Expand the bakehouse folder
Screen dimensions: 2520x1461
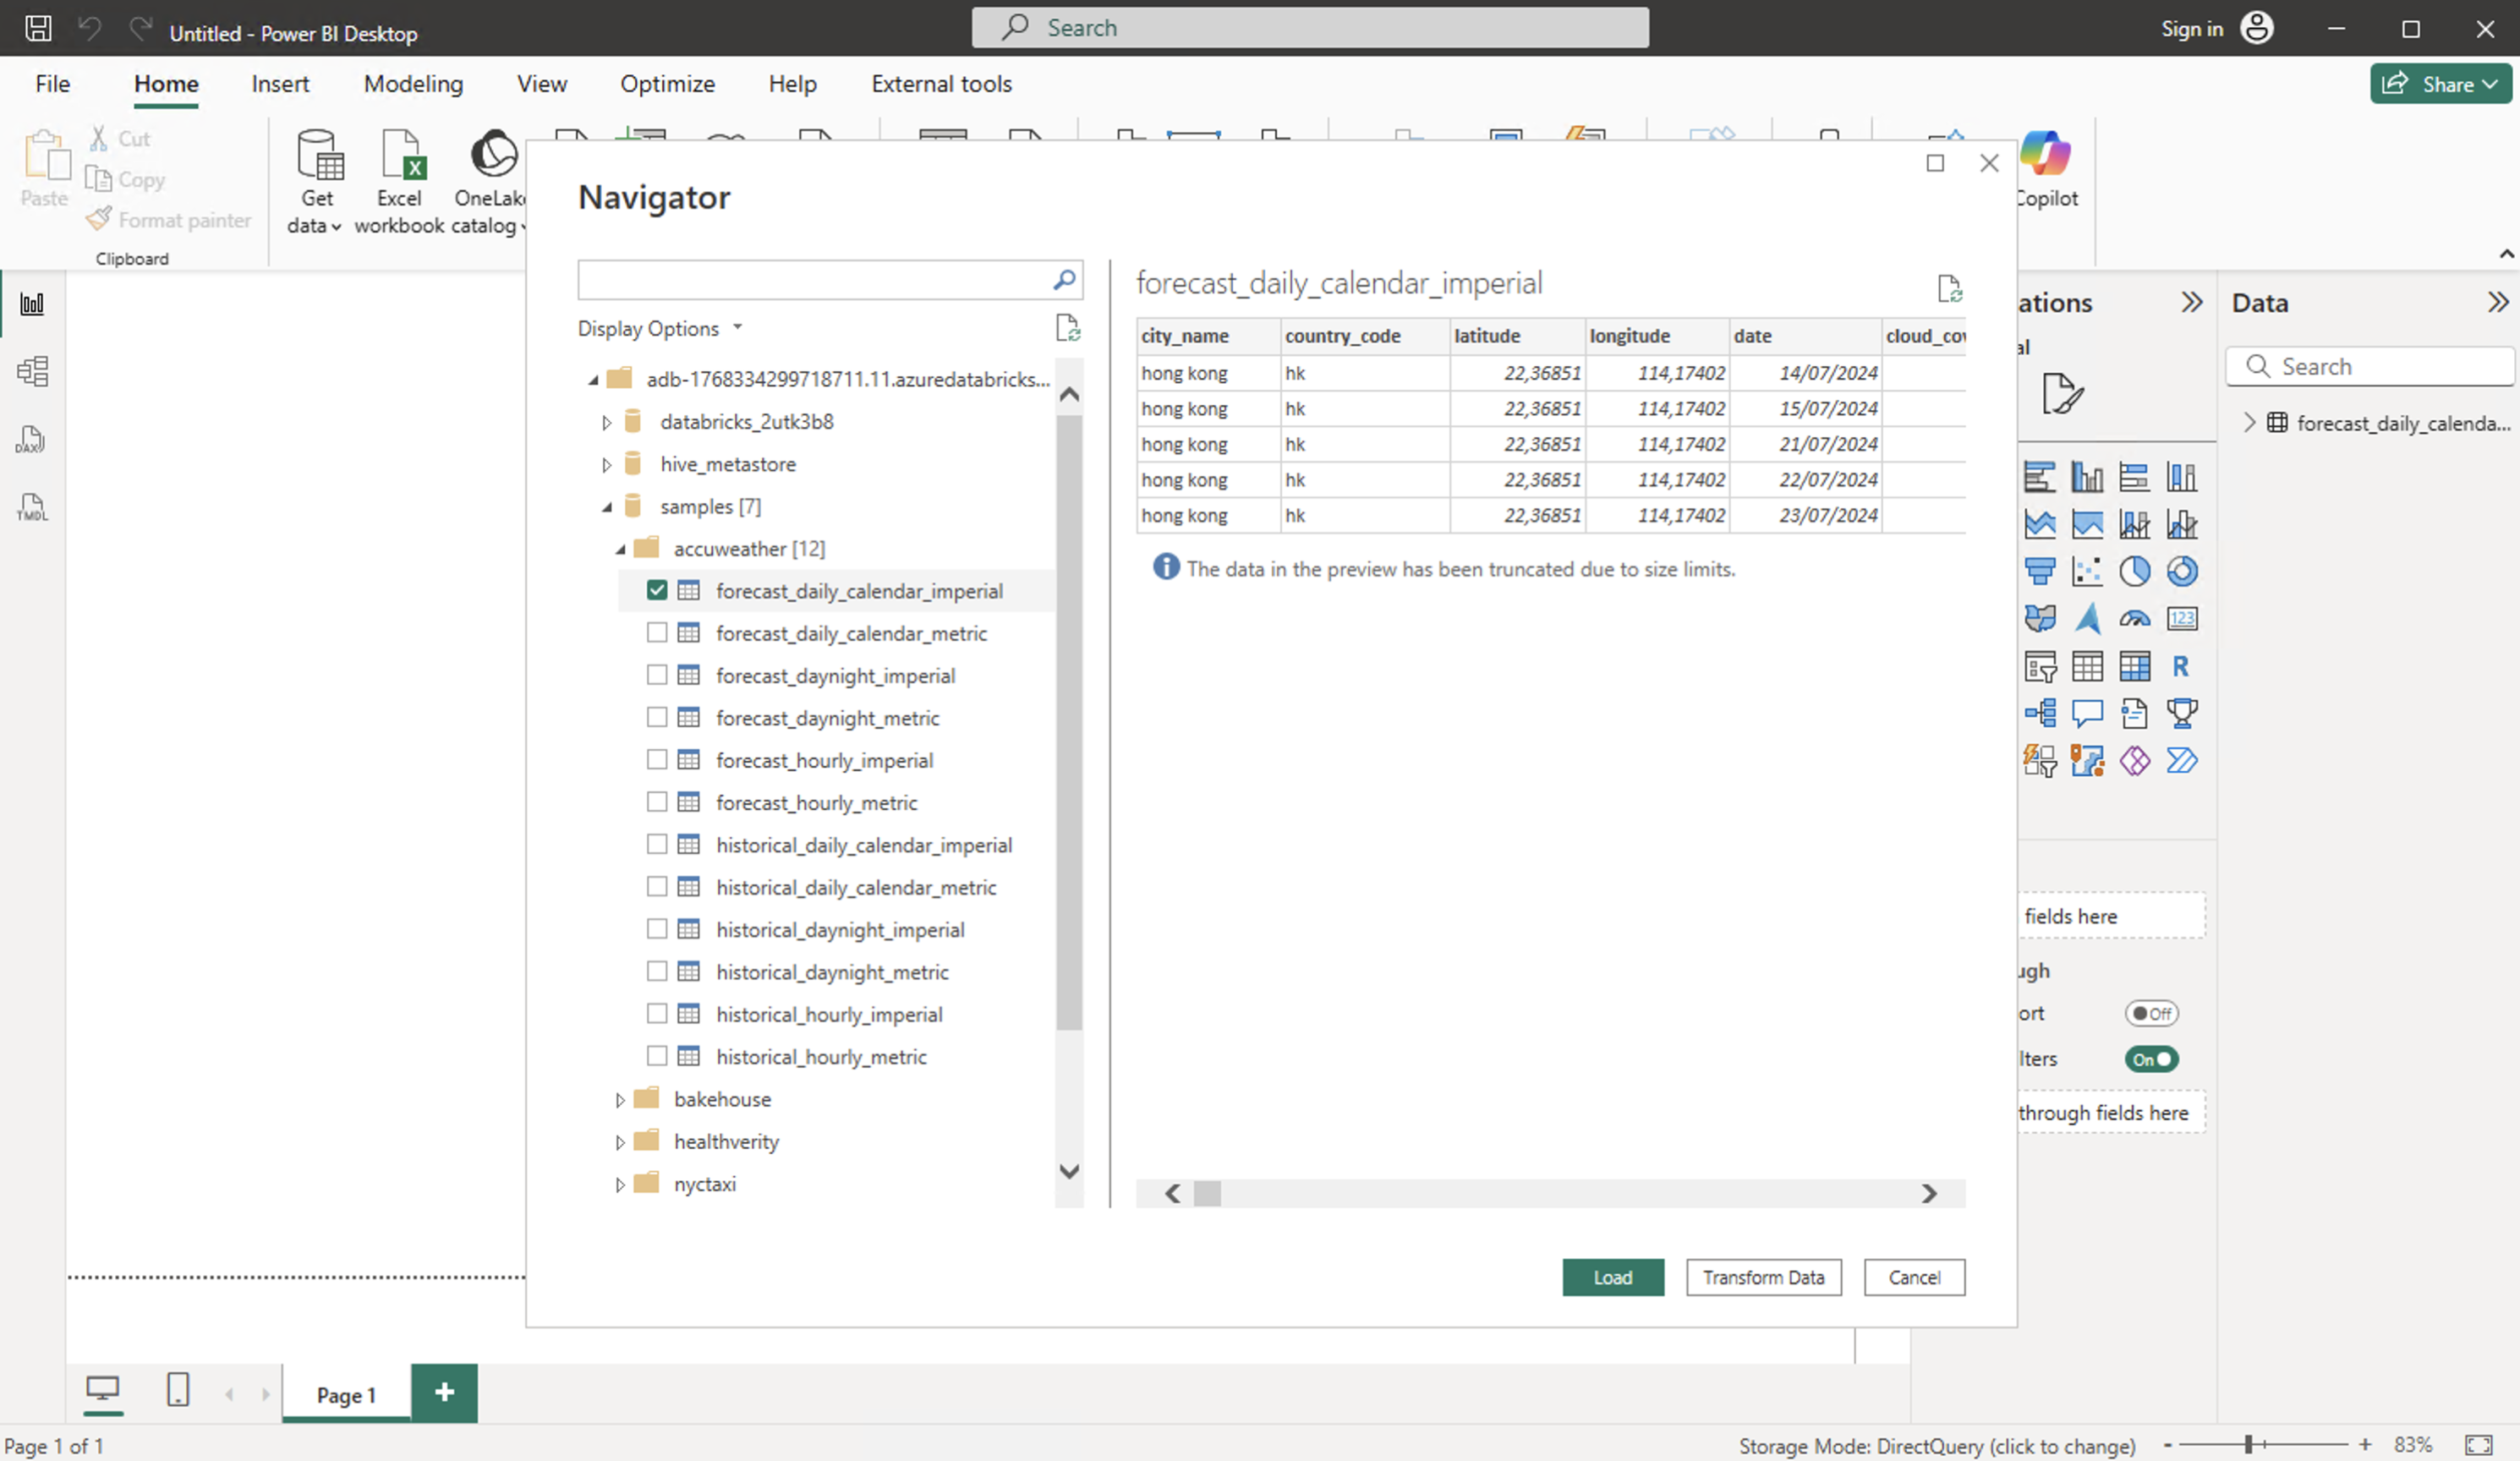point(620,1100)
